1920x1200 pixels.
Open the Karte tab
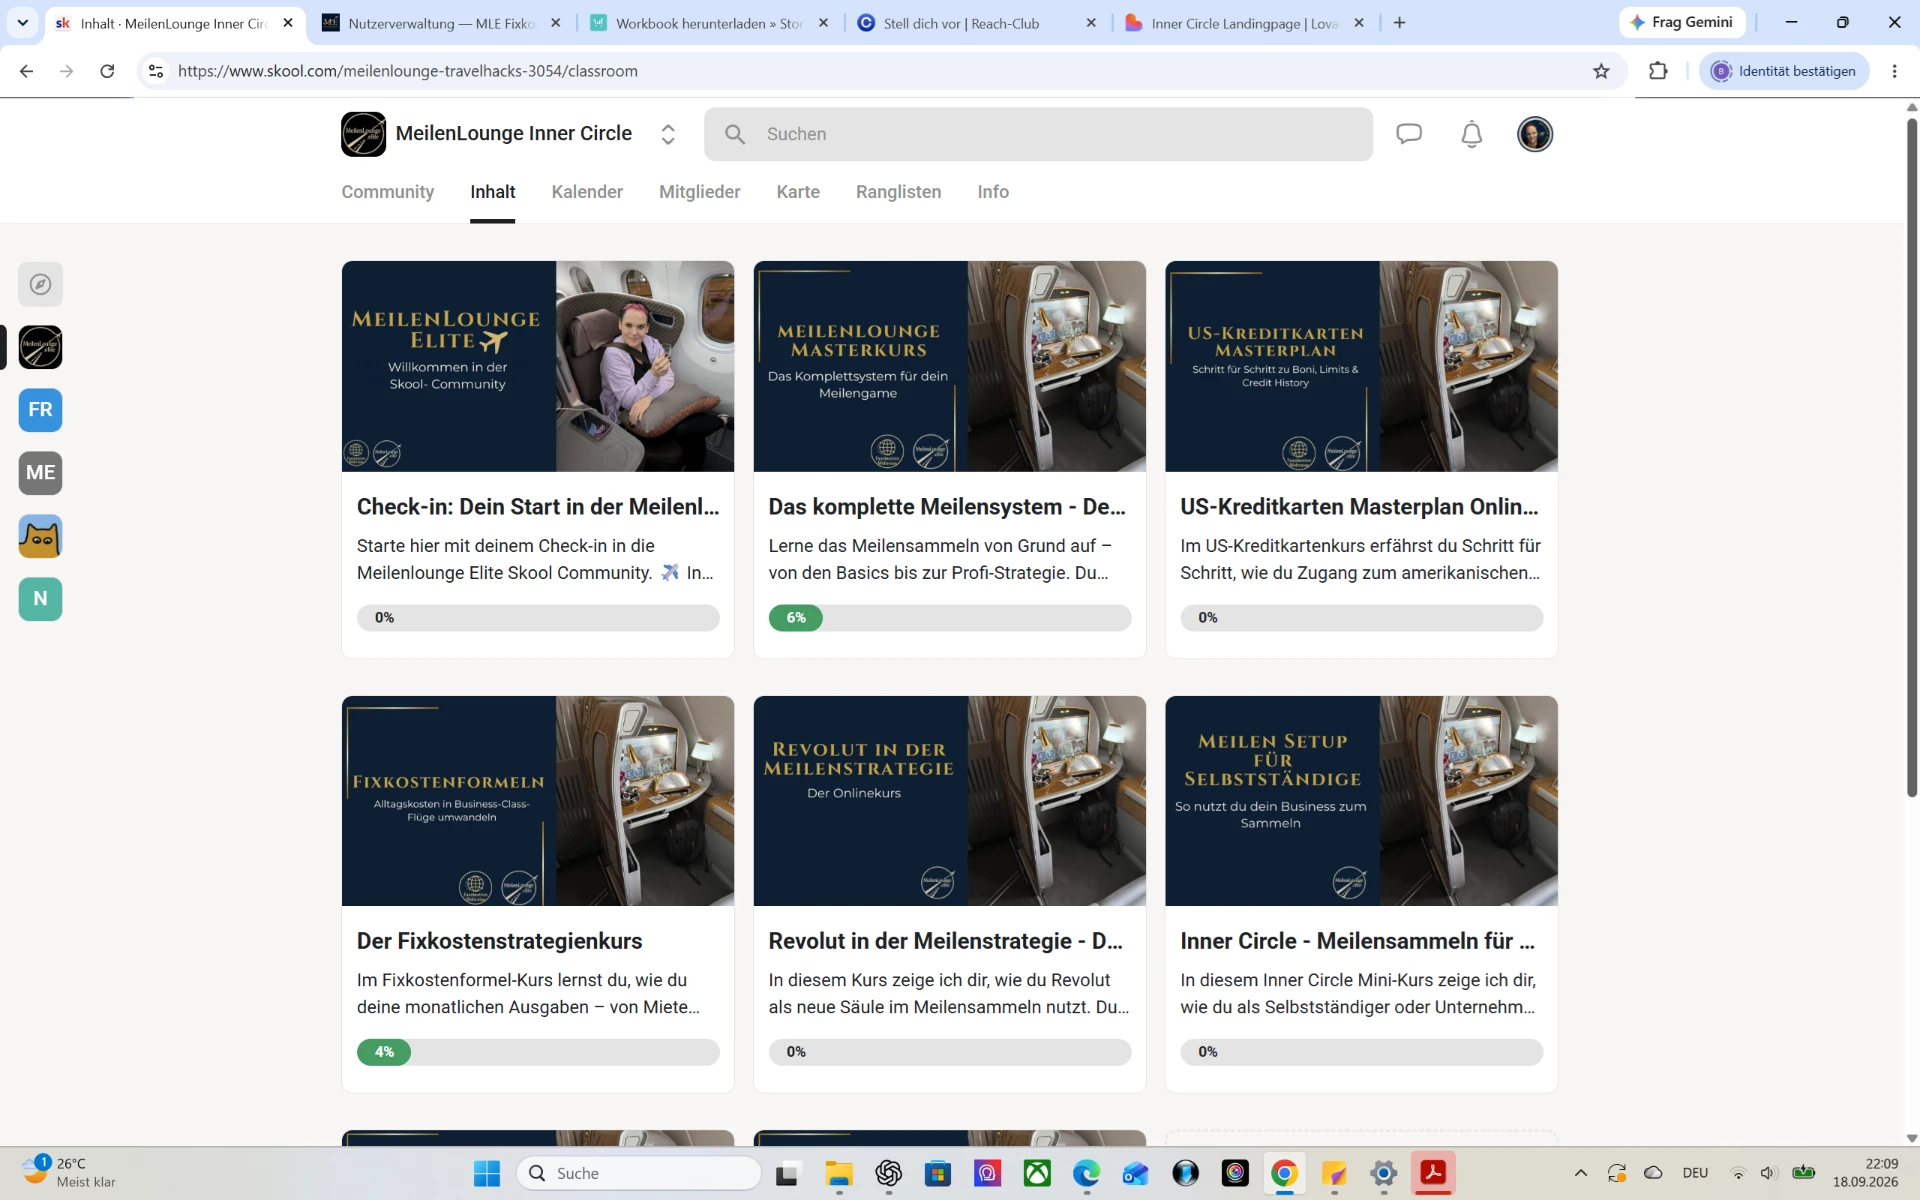coord(798,192)
